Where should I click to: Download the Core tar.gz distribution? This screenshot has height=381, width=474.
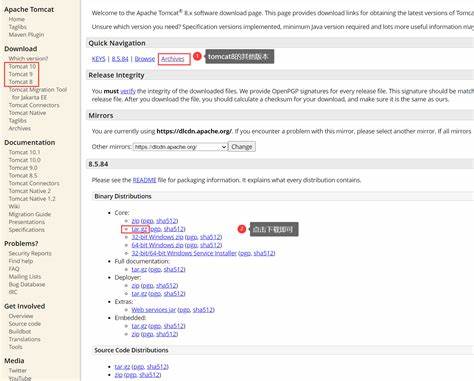point(139,229)
